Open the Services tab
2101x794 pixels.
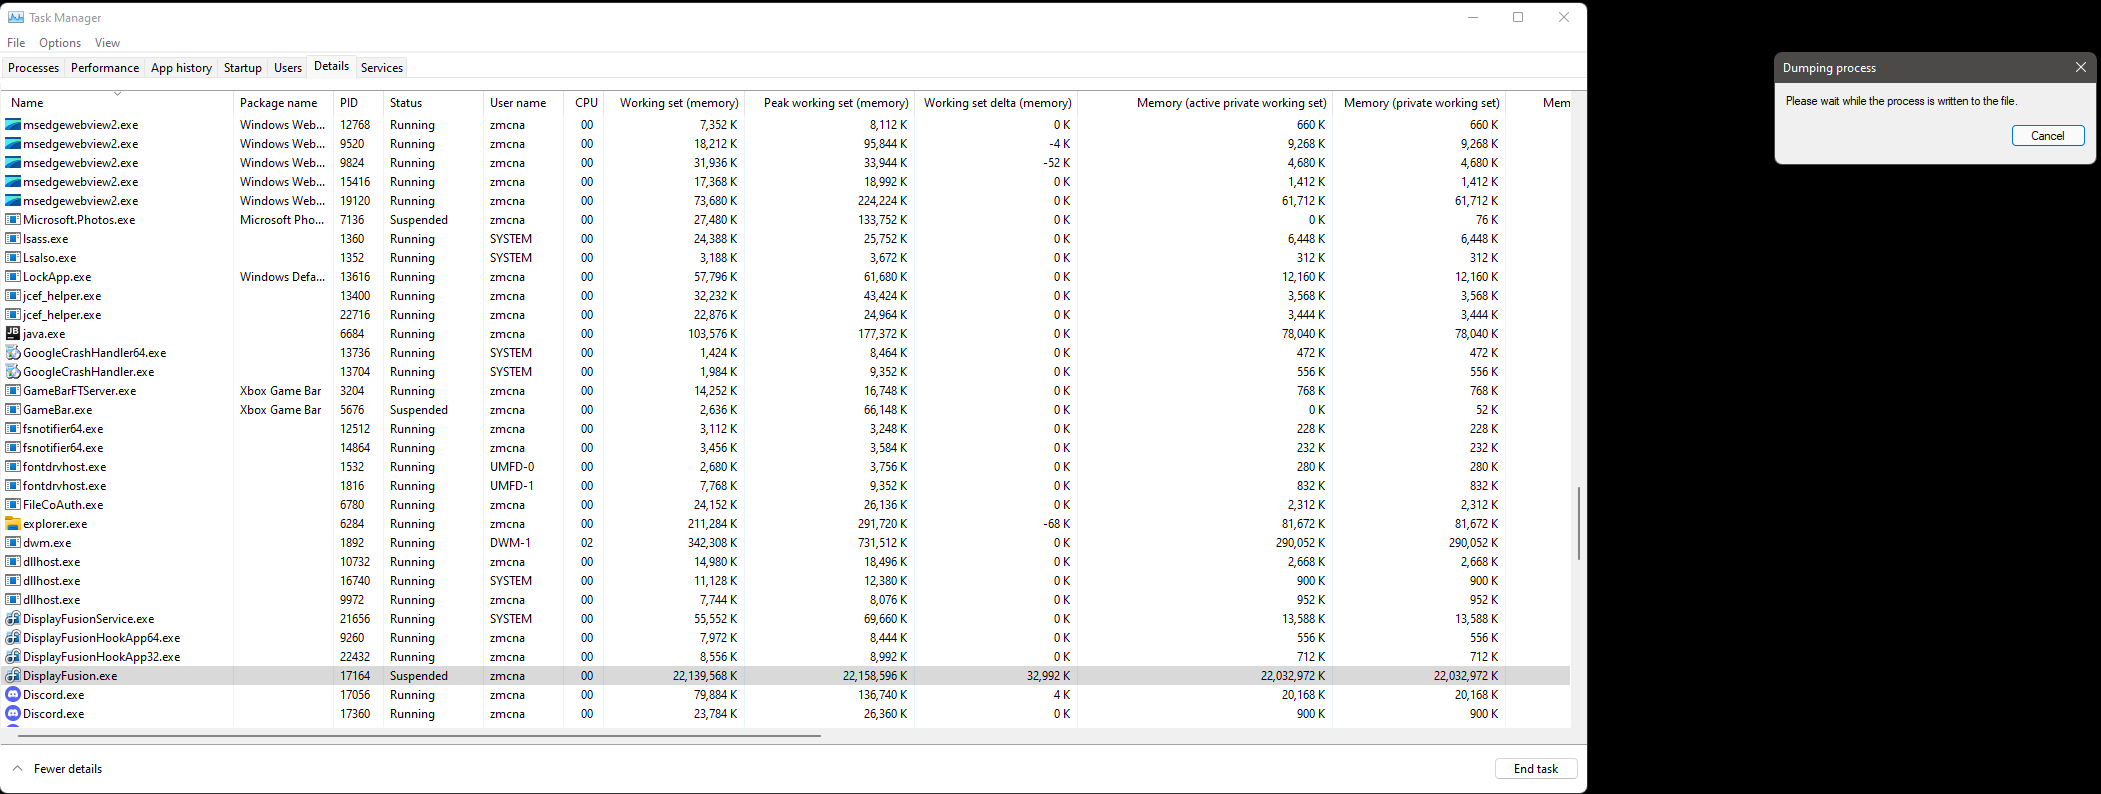381,67
